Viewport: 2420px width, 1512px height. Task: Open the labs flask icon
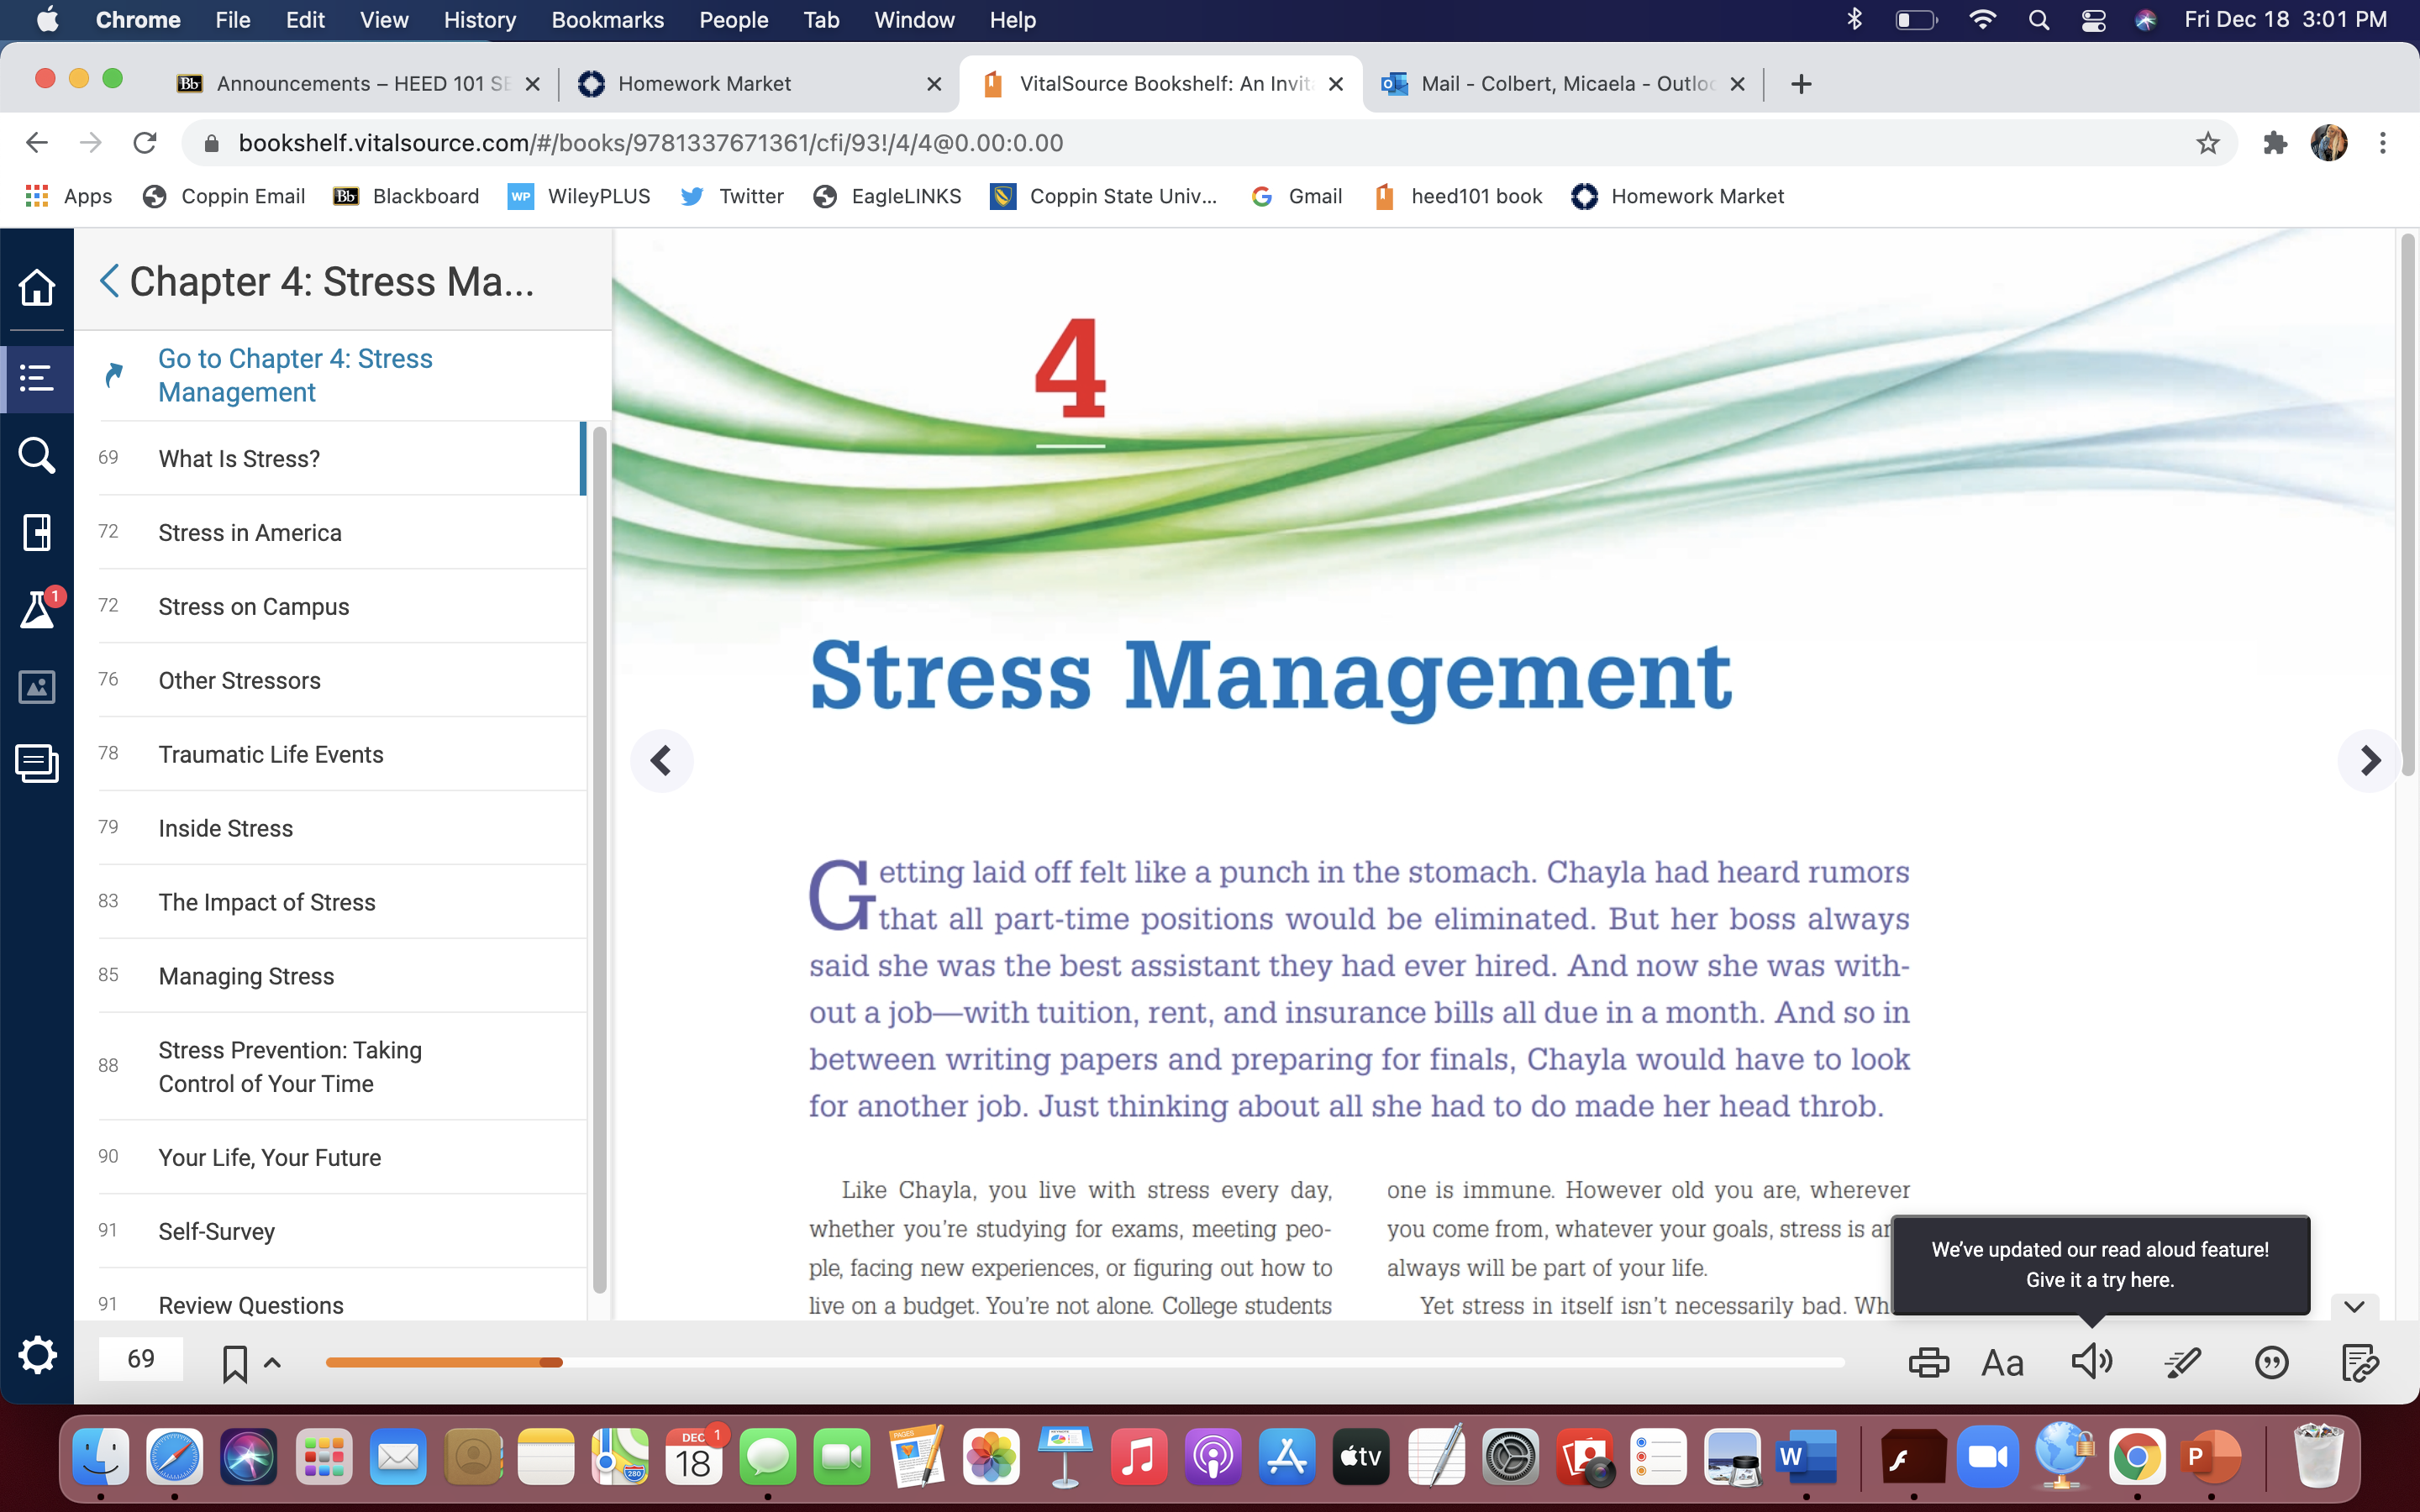(x=38, y=608)
